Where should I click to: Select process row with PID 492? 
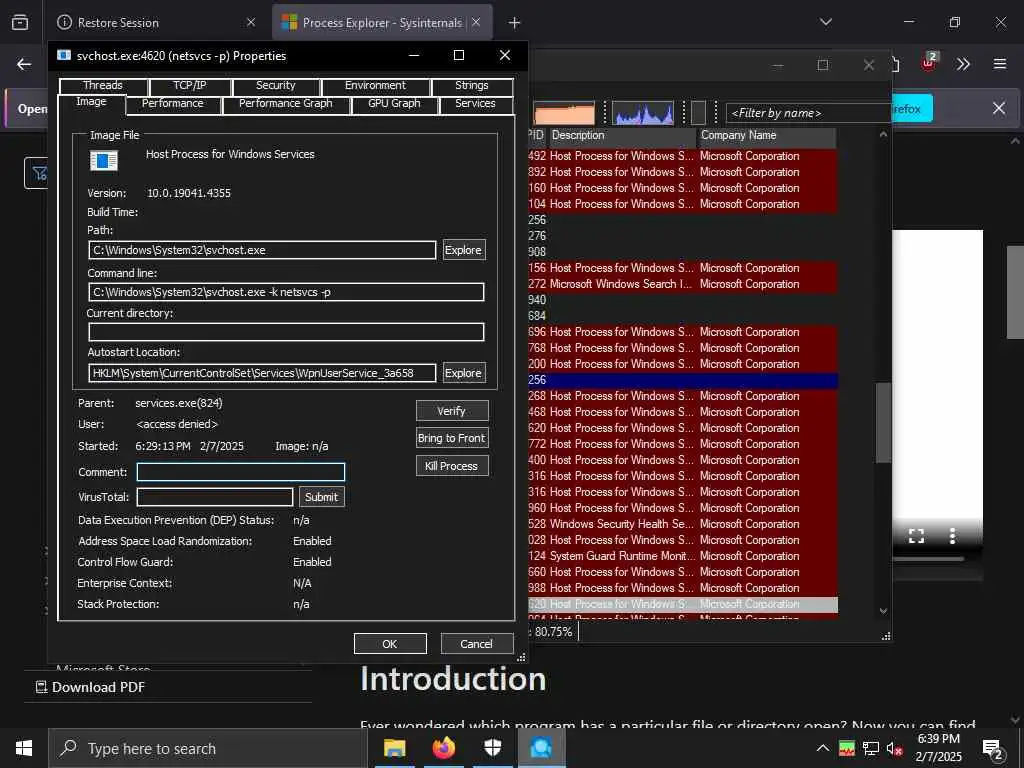click(x=682, y=156)
